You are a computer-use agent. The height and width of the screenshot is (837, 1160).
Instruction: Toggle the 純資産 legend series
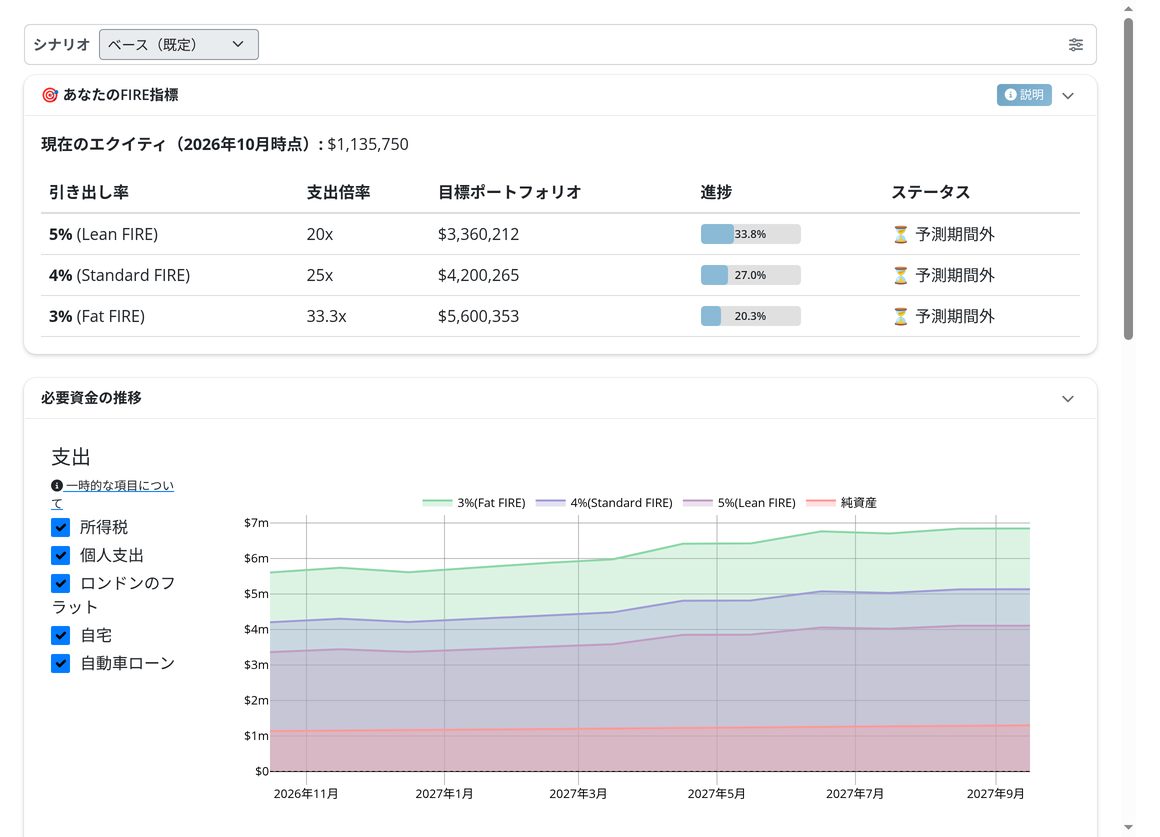tap(841, 502)
